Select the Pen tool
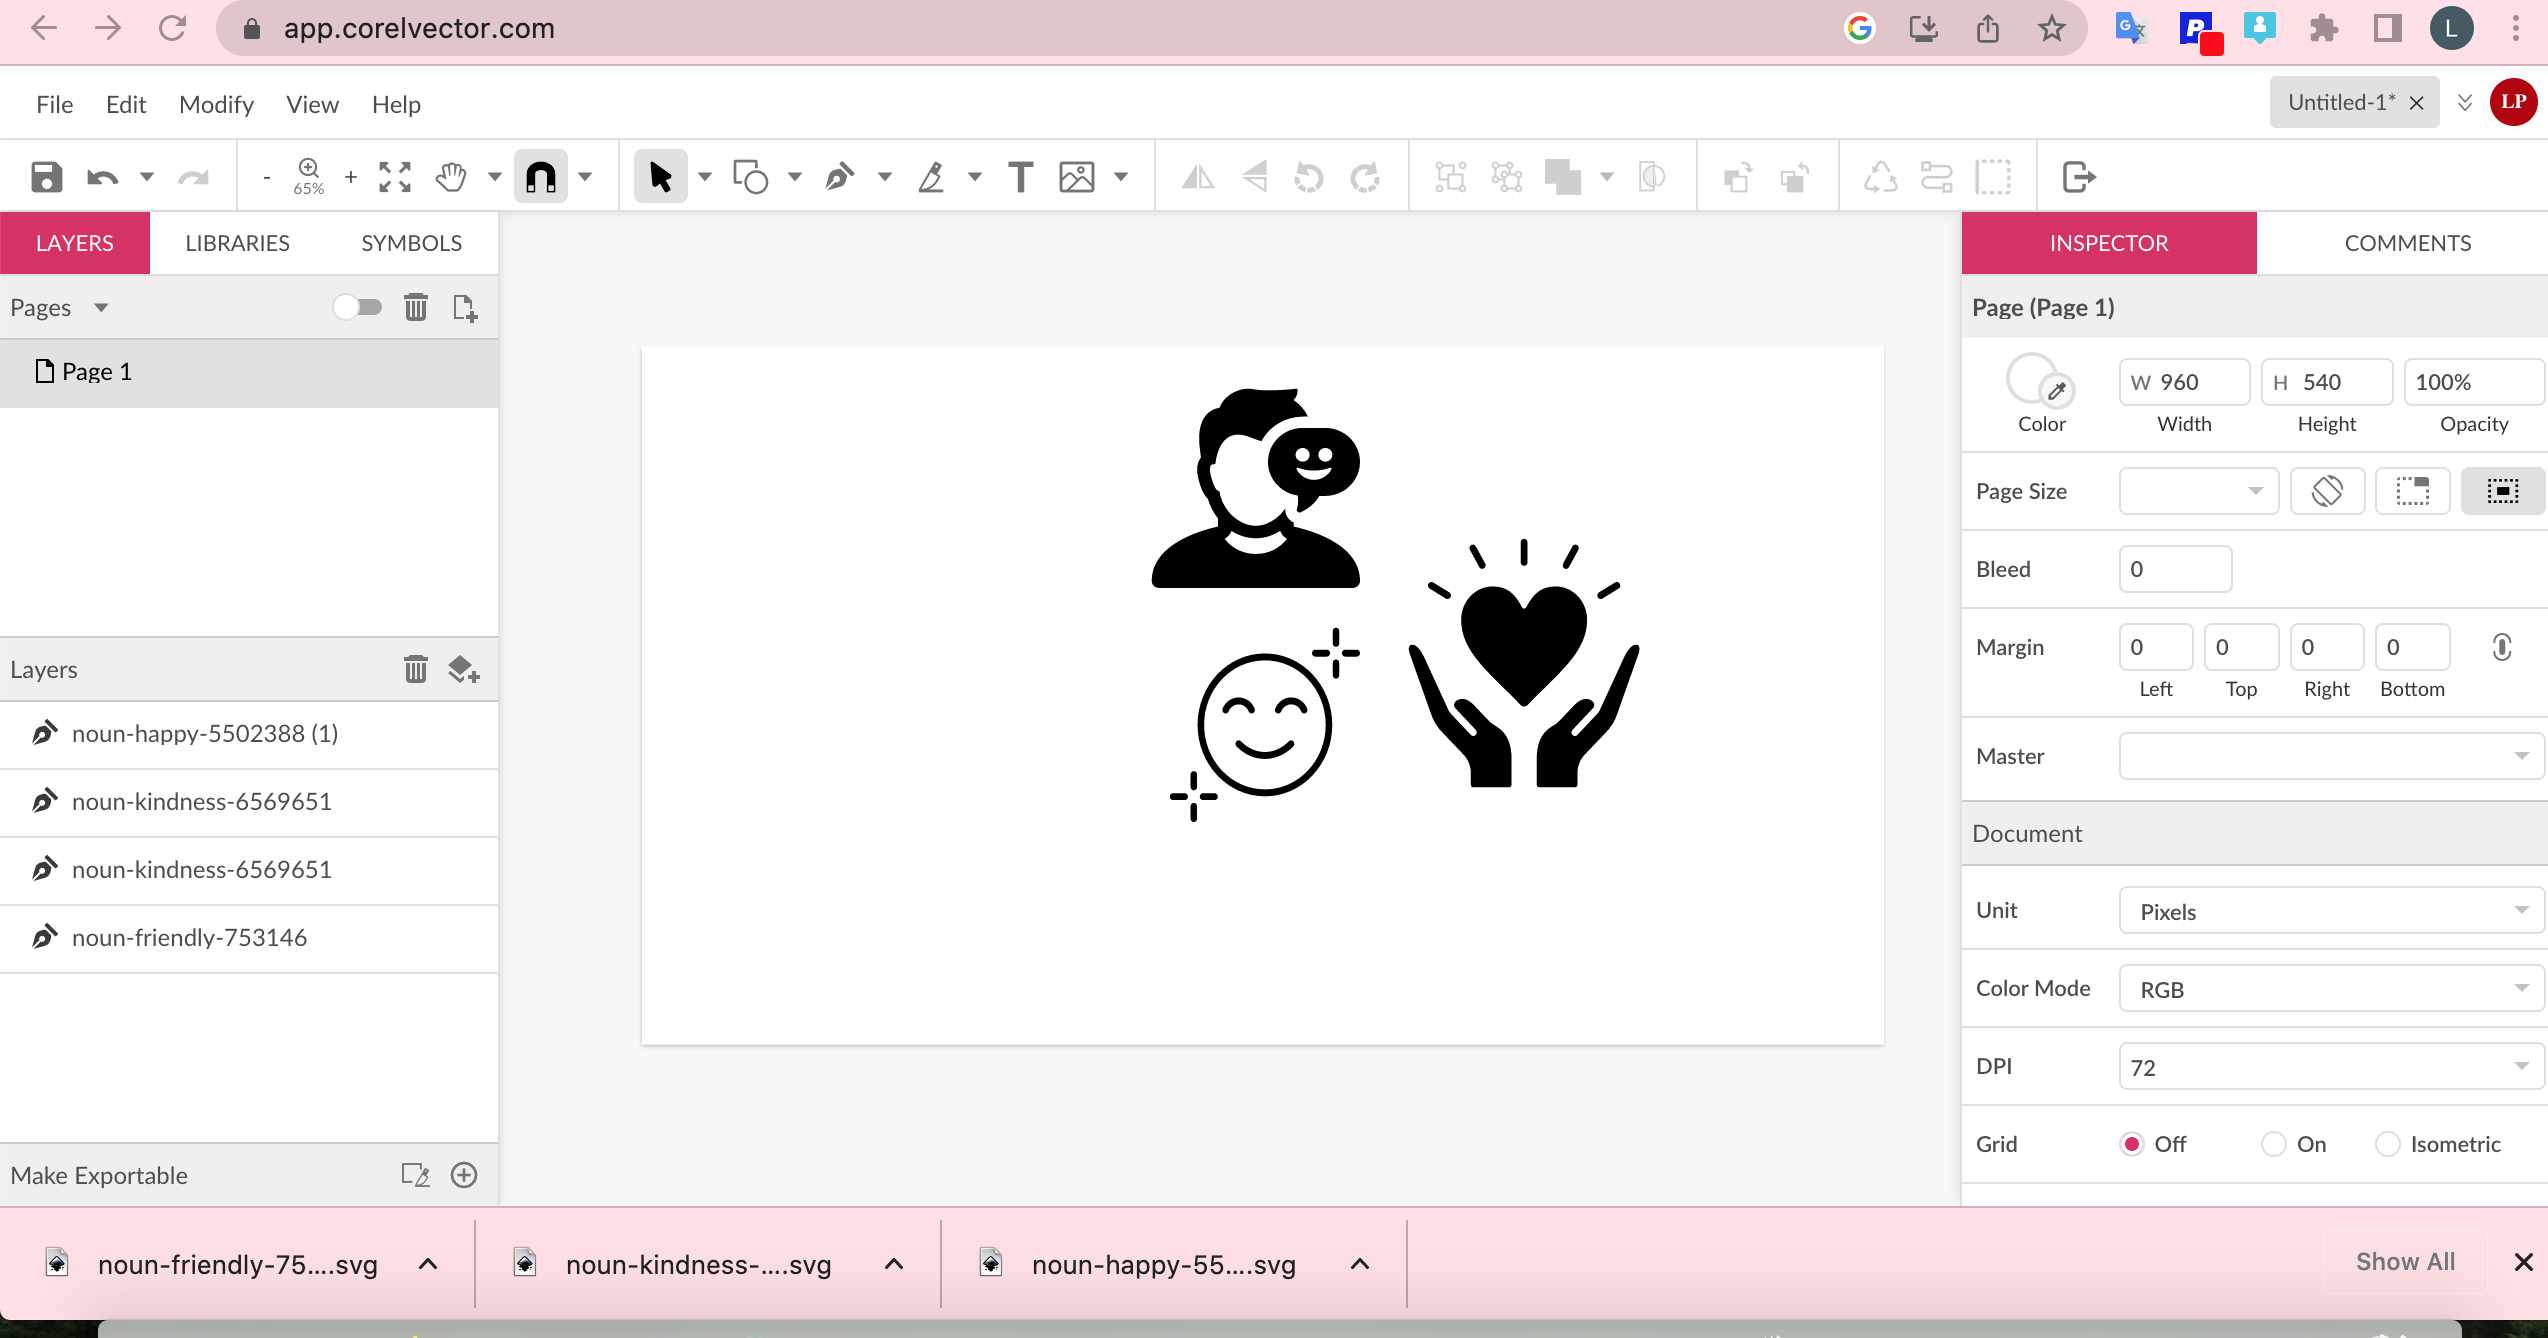 coord(840,177)
